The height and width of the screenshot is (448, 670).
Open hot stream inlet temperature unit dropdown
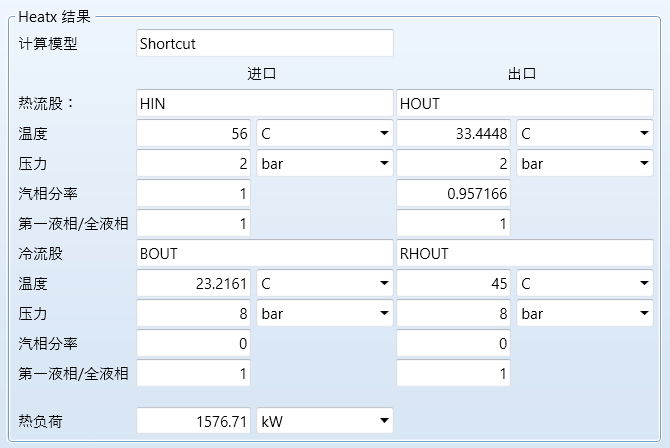coord(324,133)
